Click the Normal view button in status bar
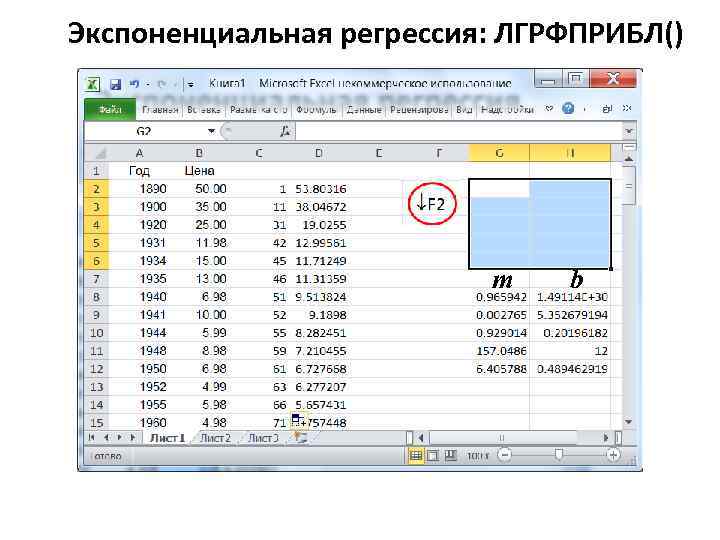The width and height of the screenshot is (720, 540). (416, 456)
